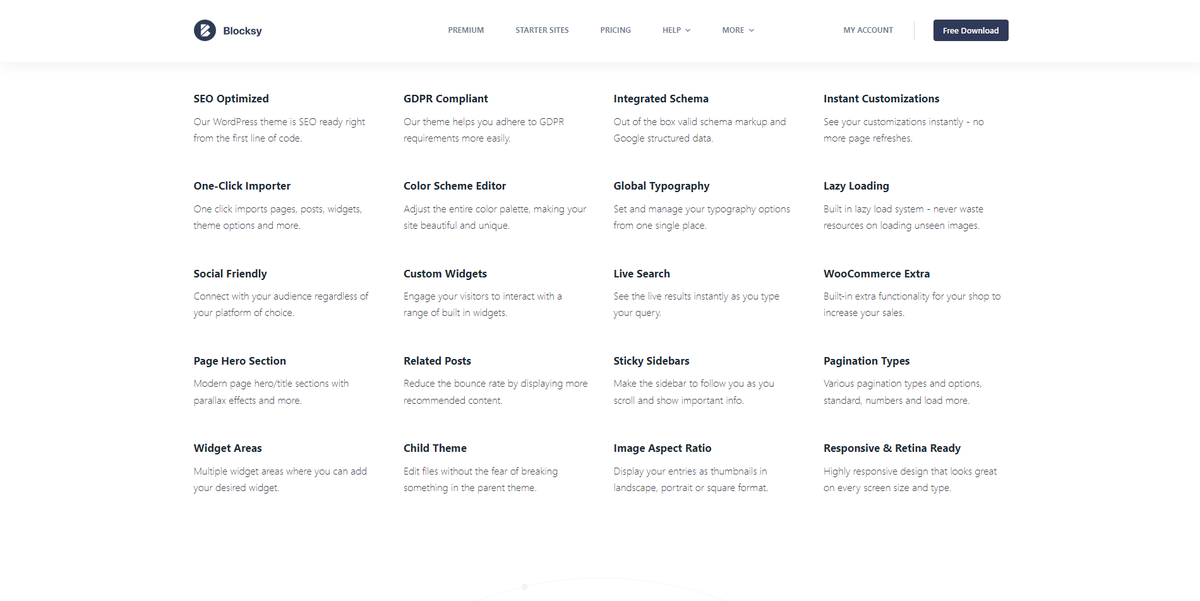Screen dimensions: 1200x601
Task: Select the WooCommerce Extra heading
Action: pos(877,274)
